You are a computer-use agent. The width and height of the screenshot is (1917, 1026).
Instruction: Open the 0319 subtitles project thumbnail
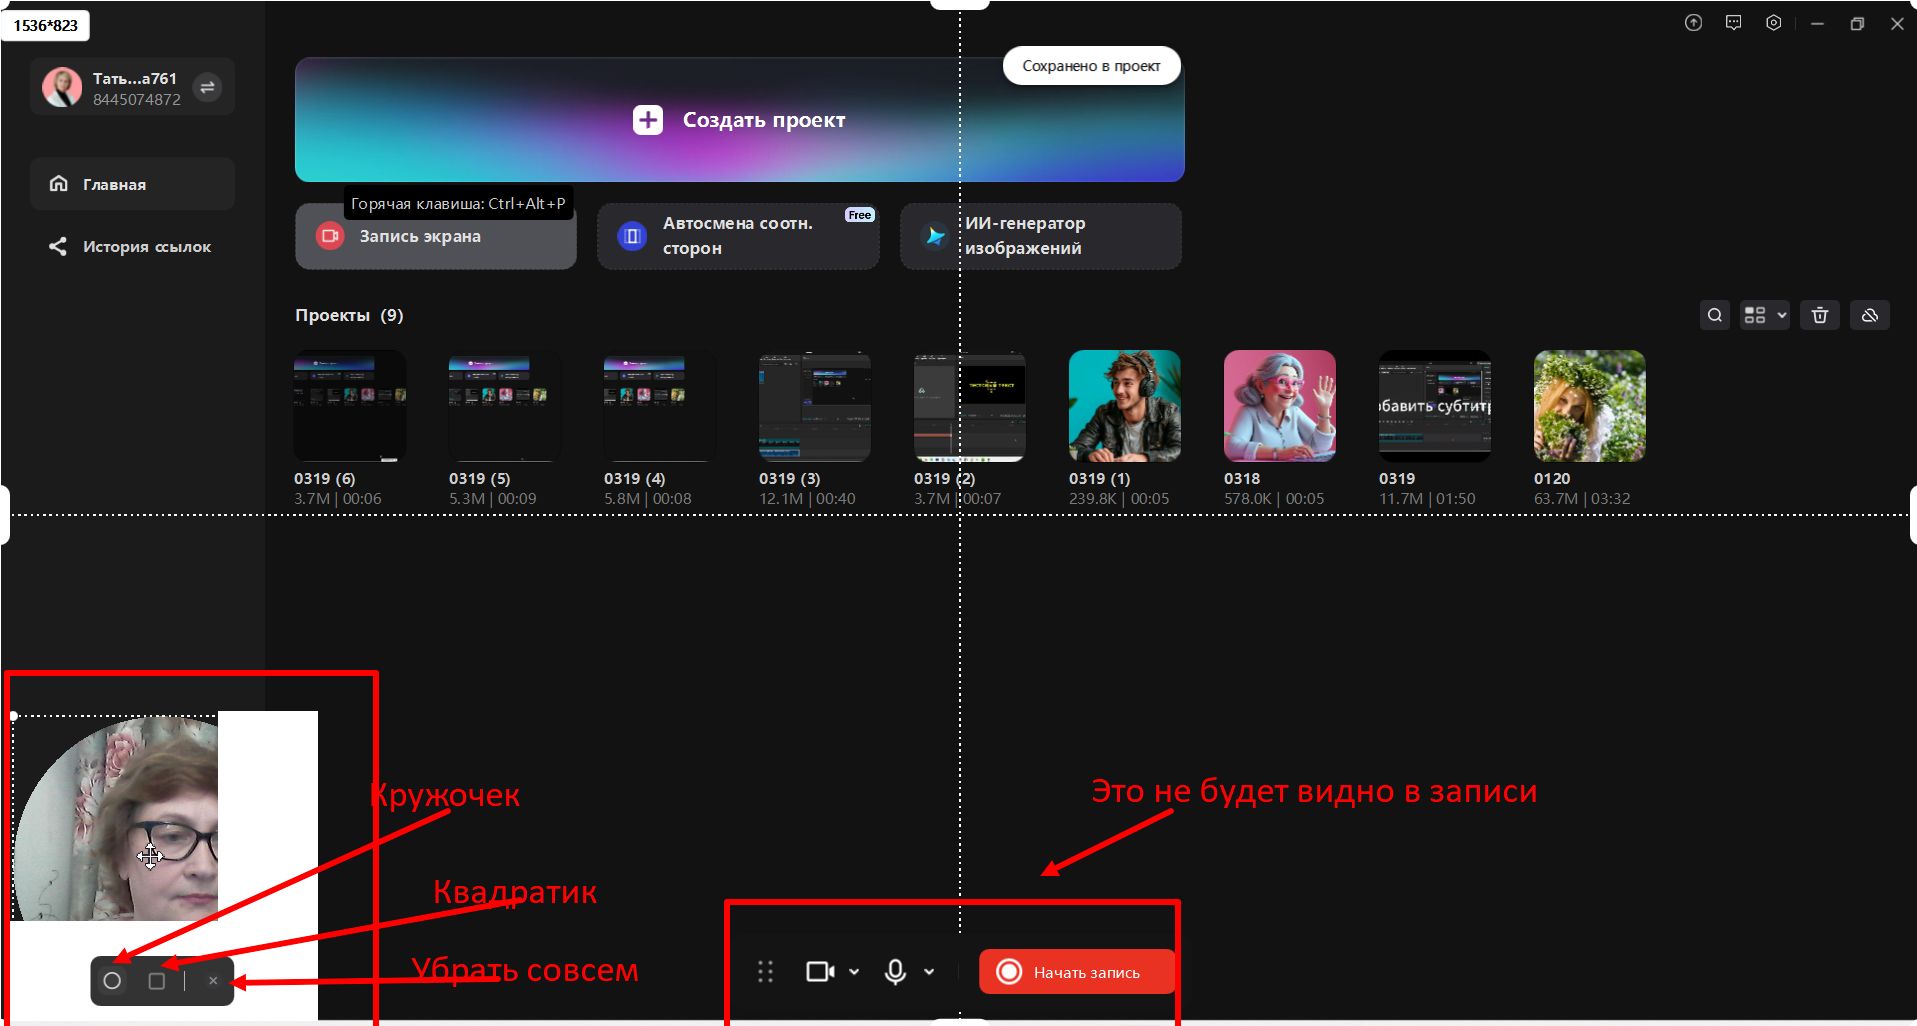1435,406
